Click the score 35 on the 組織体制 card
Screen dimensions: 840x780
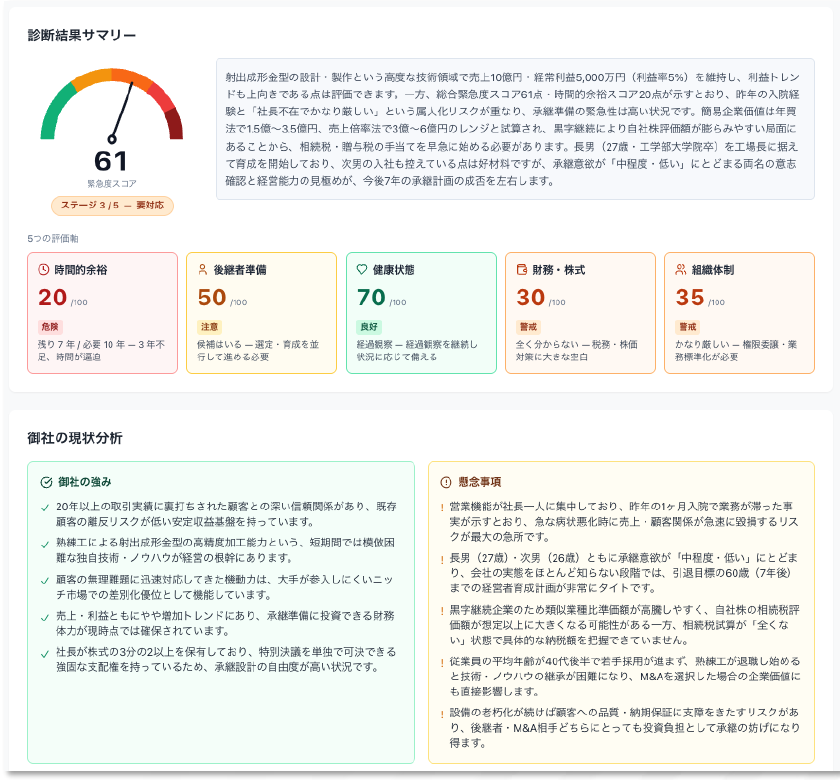[x=690, y=297]
